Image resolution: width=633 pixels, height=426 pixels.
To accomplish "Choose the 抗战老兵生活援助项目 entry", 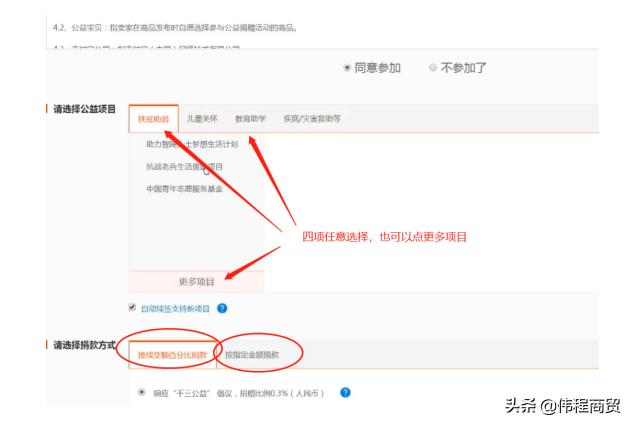I will pyautogui.click(x=184, y=166).
